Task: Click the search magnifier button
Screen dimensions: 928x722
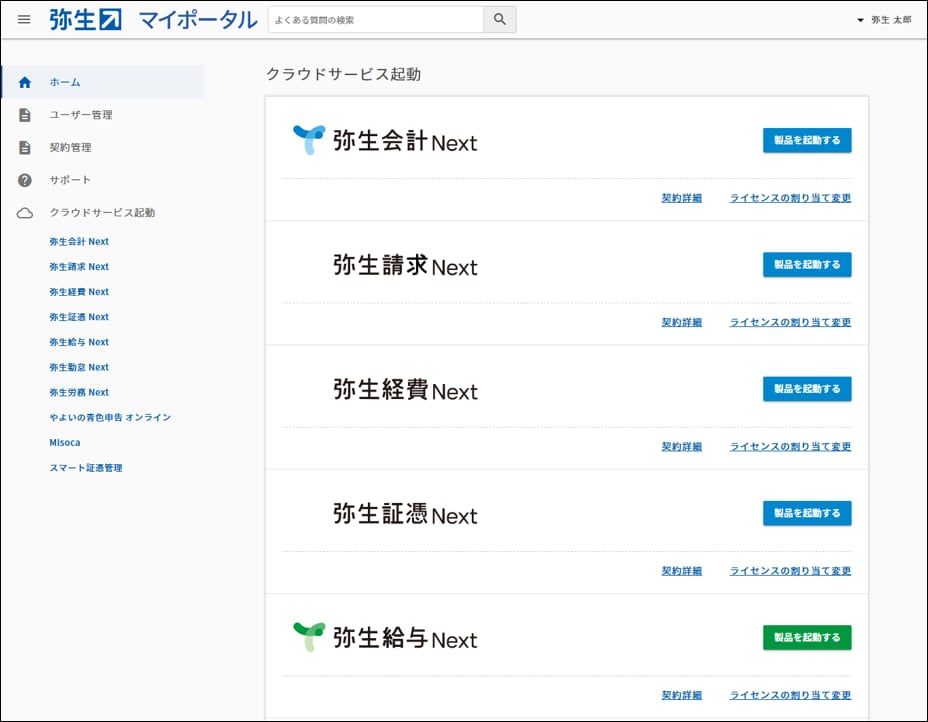Action: coord(500,20)
